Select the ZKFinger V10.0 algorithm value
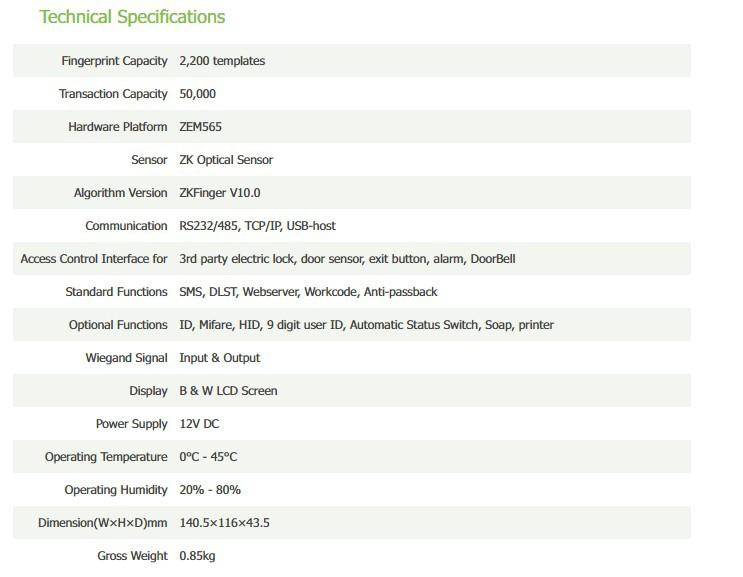 (x=219, y=193)
